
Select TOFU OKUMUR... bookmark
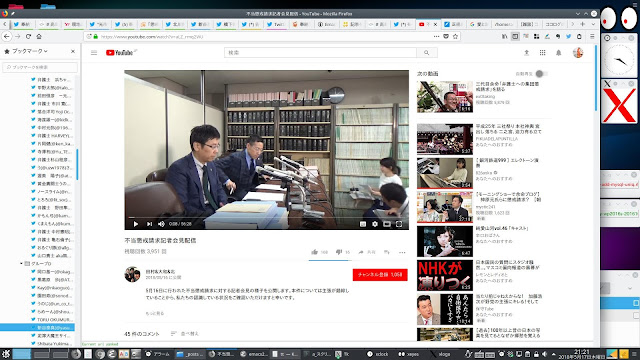55,320
